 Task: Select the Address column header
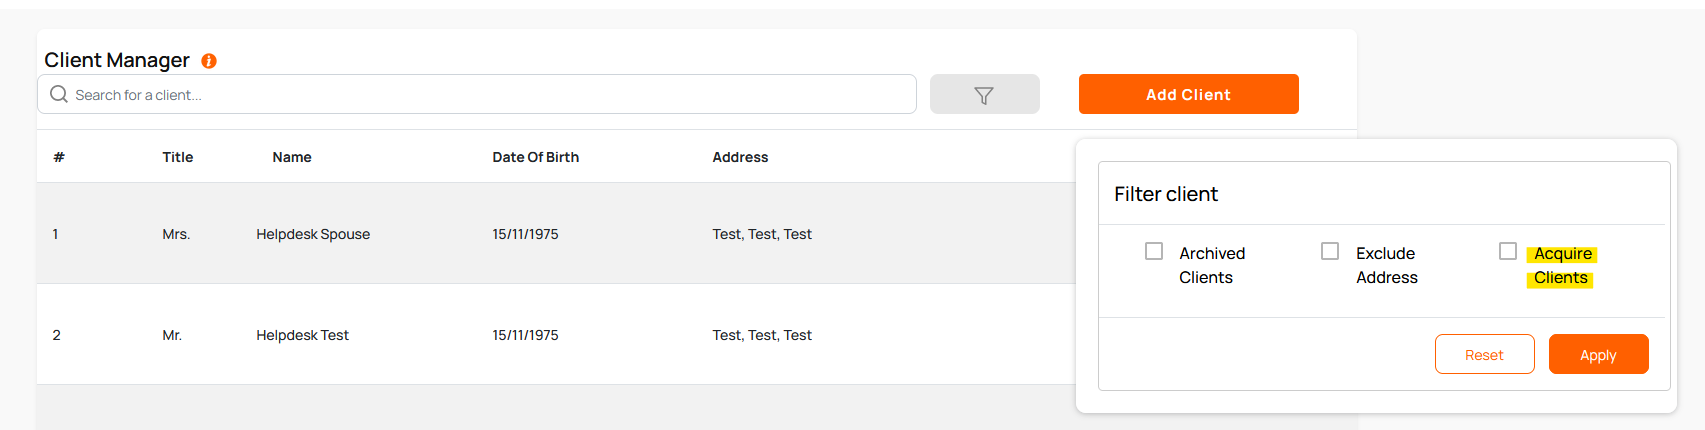coord(740,157)
